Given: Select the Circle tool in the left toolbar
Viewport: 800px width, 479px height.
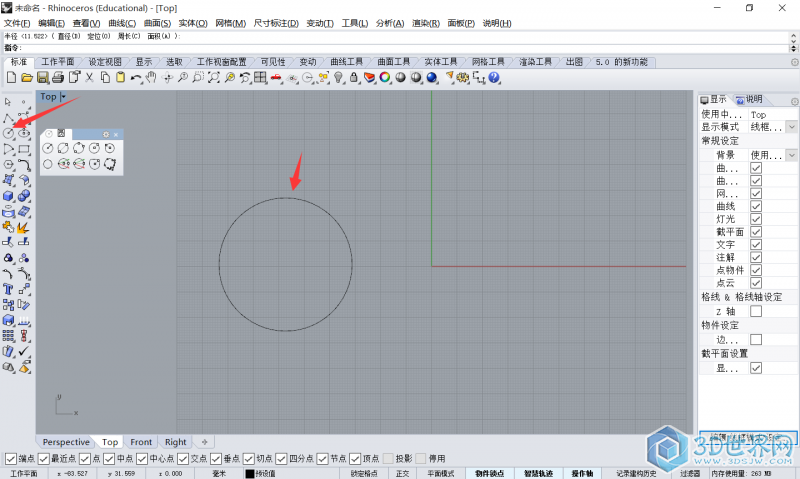Looking at the screenshot, I should tap(9, 133).
